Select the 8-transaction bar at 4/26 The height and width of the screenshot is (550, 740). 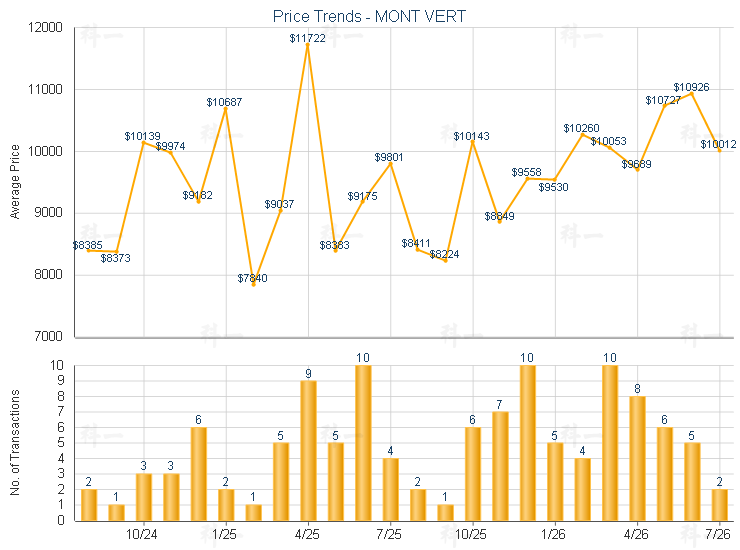coord(637,458)
